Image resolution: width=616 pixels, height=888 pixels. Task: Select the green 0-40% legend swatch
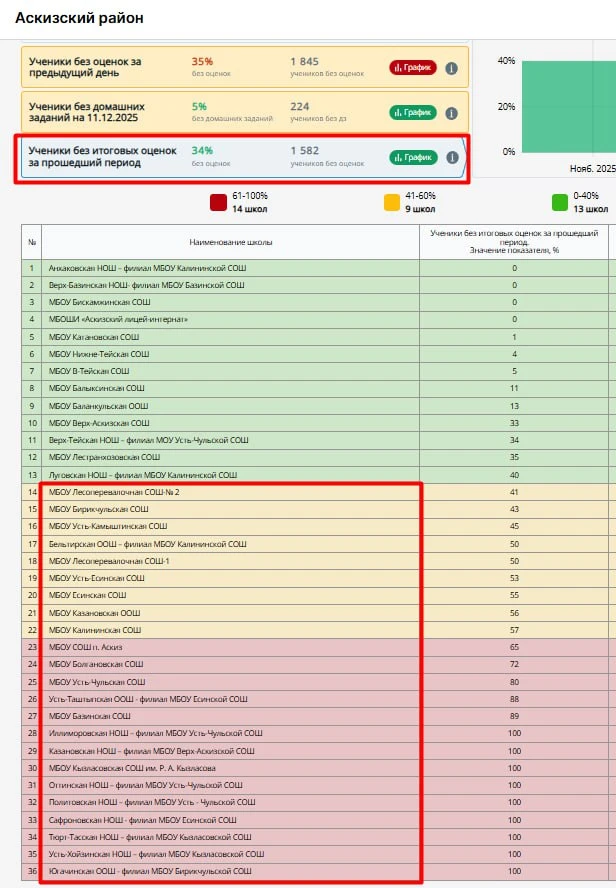pos(559,202)
